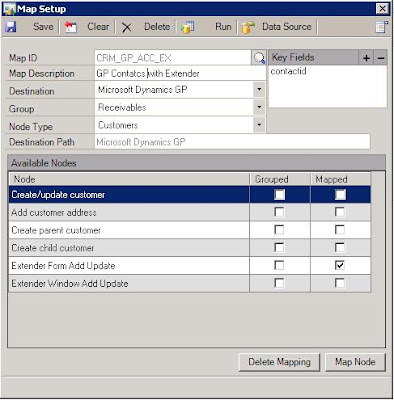Click the Save toolbar label
The image size is (394, 400).
tap(43, 27)
